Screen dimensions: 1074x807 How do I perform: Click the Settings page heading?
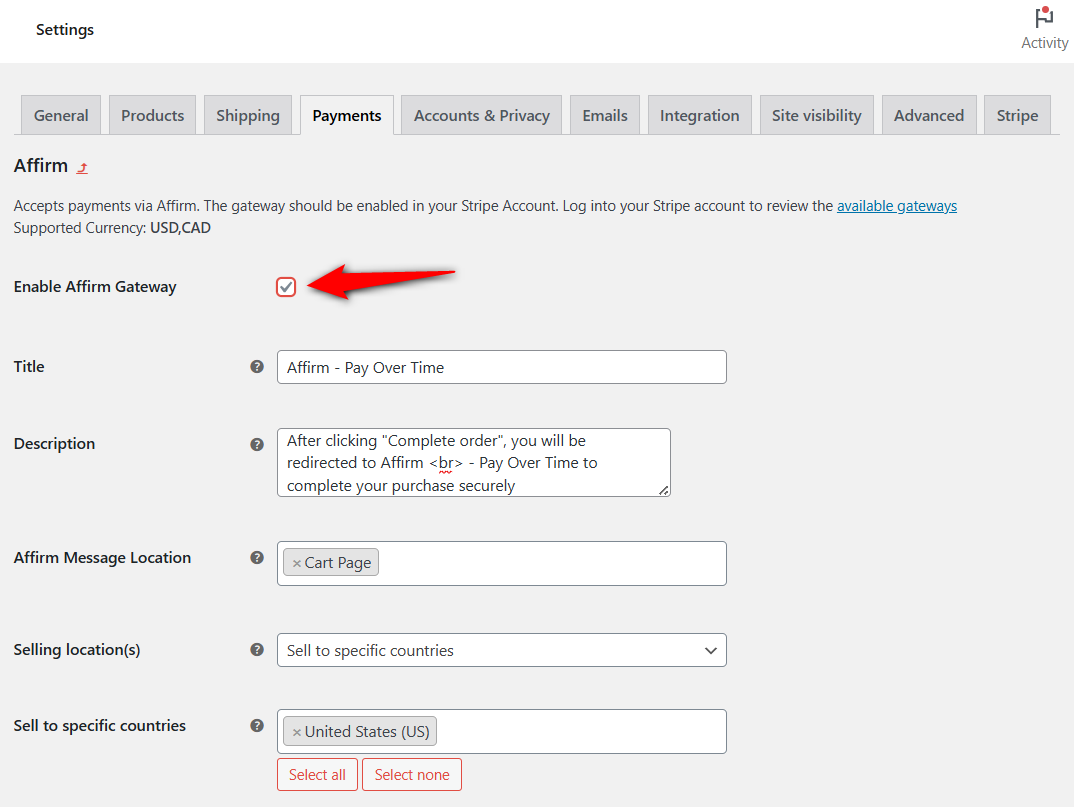pyautogui.click(x=64, y=29)
